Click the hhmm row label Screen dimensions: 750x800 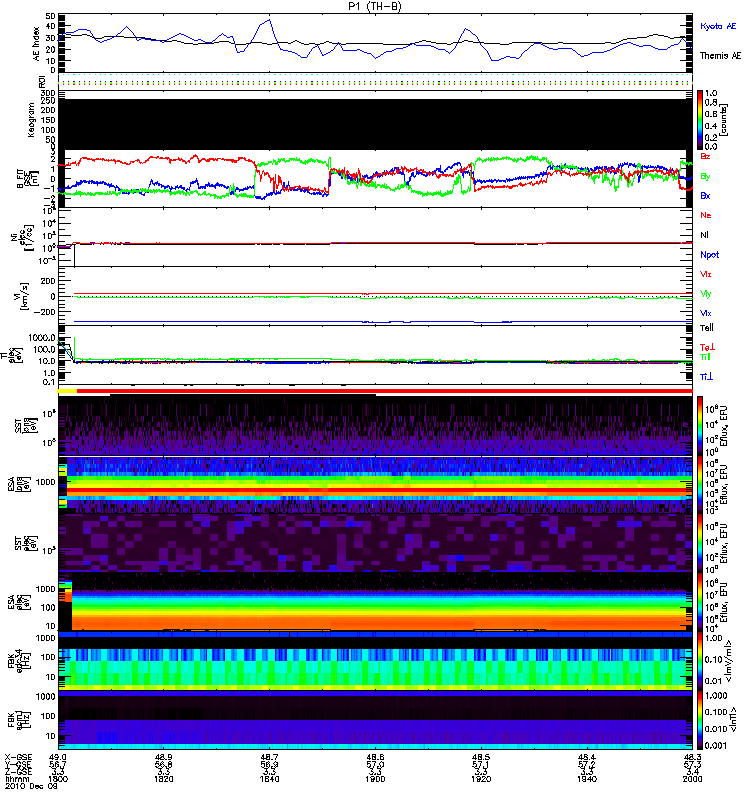point(17,779)
